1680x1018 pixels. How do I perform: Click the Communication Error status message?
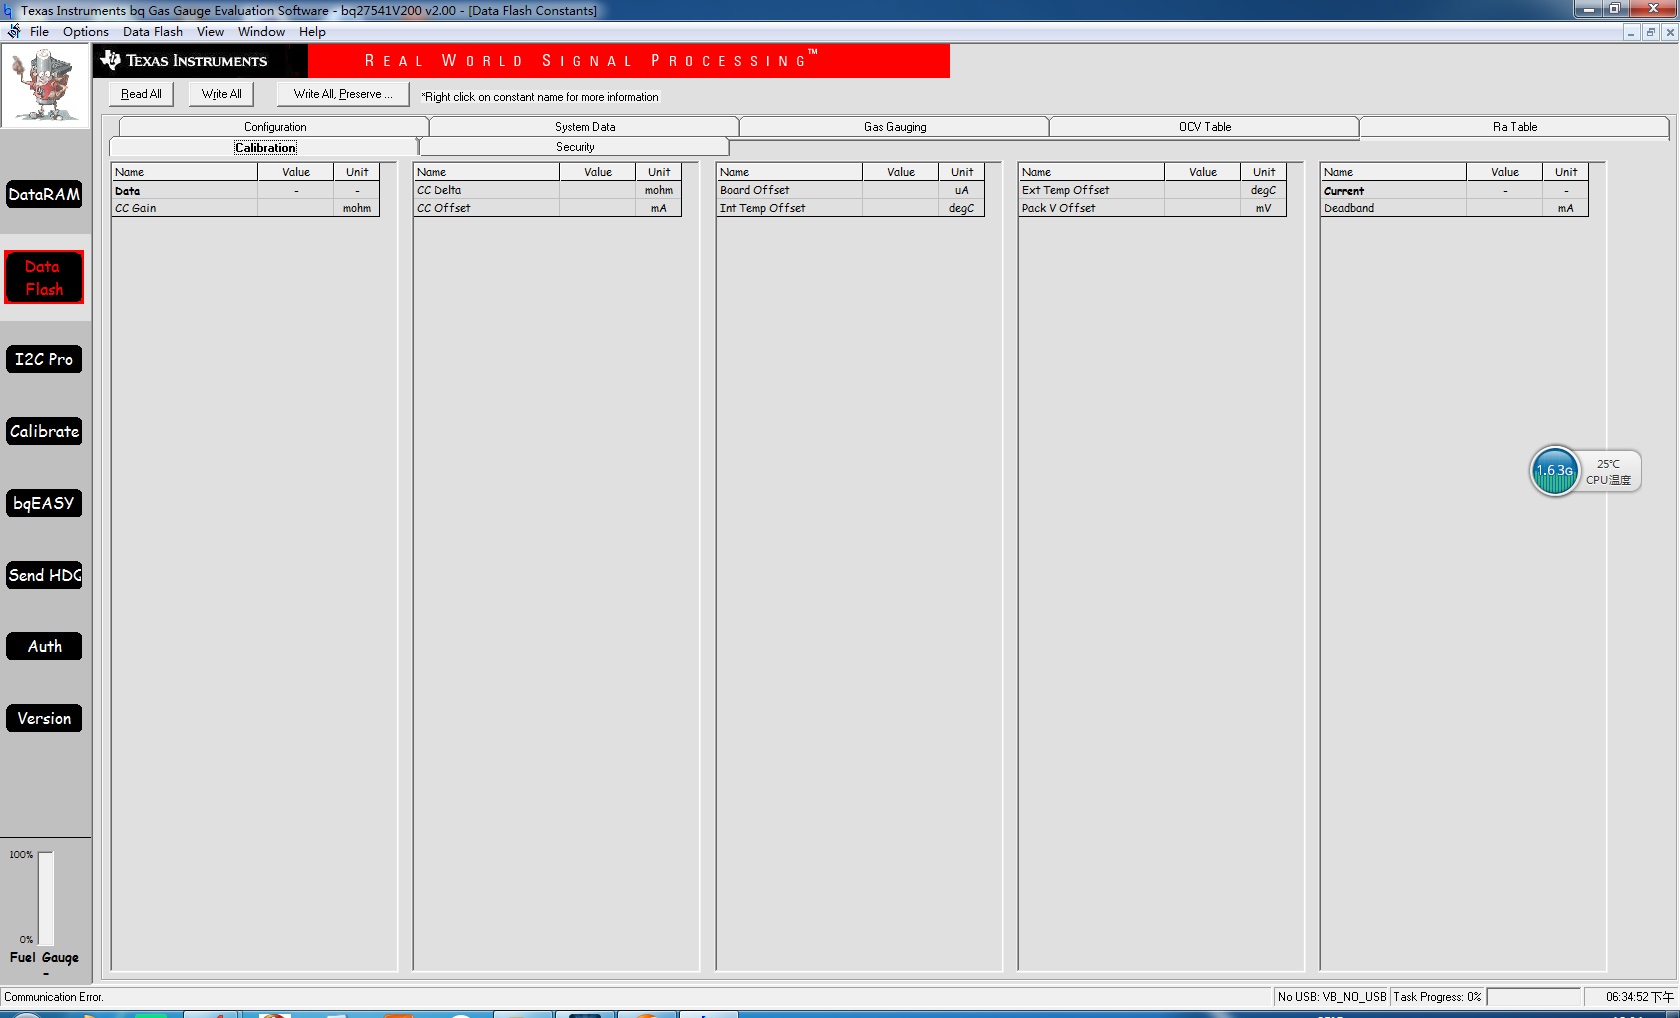[x=54, y=997]
